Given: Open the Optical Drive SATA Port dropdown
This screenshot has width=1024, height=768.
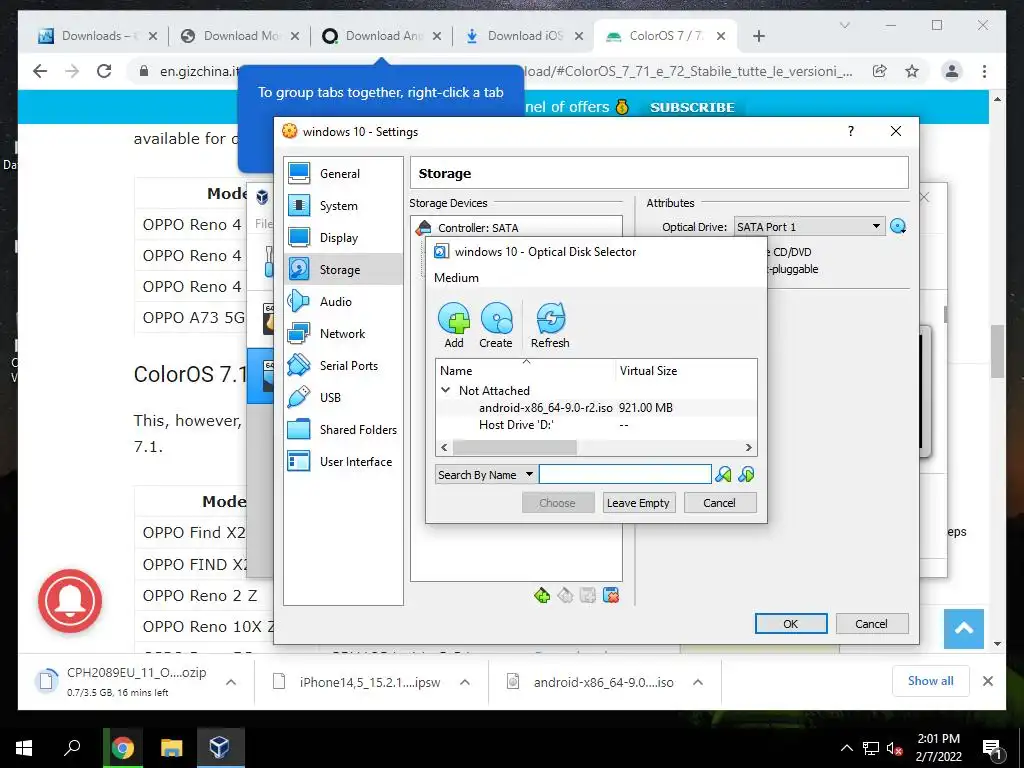Looking at the screenshot, I should (x=809, y=227).
